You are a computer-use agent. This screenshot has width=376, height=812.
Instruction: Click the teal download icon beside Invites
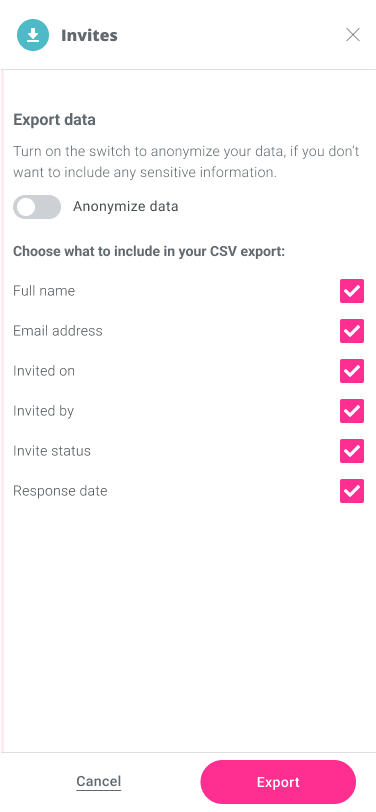(x=33, y=35)
